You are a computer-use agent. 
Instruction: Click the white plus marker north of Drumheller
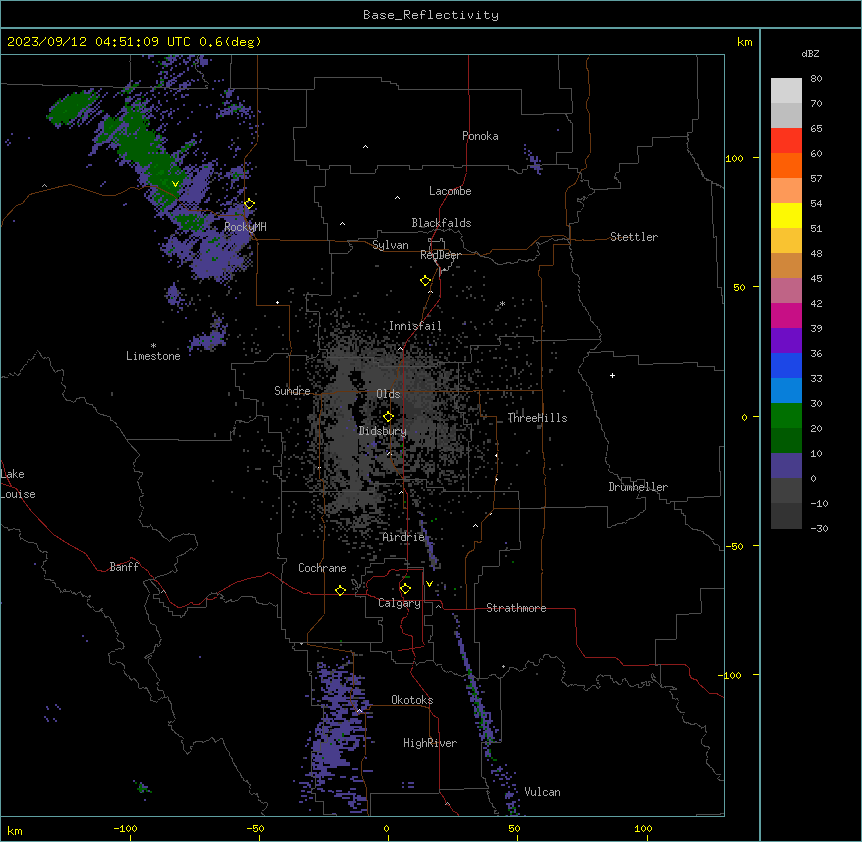tap(612, 375)
